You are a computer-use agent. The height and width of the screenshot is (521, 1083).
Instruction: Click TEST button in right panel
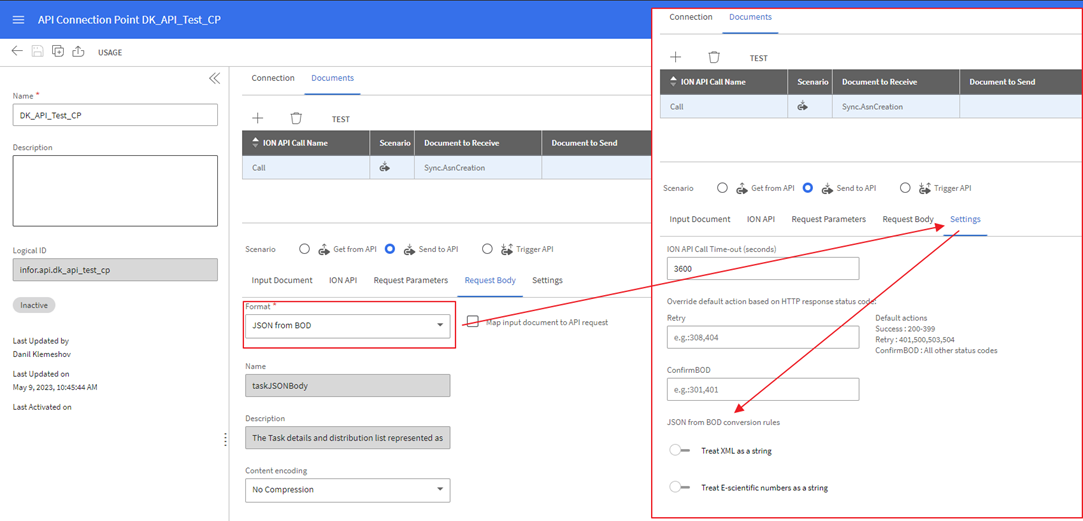click(758, 58)
